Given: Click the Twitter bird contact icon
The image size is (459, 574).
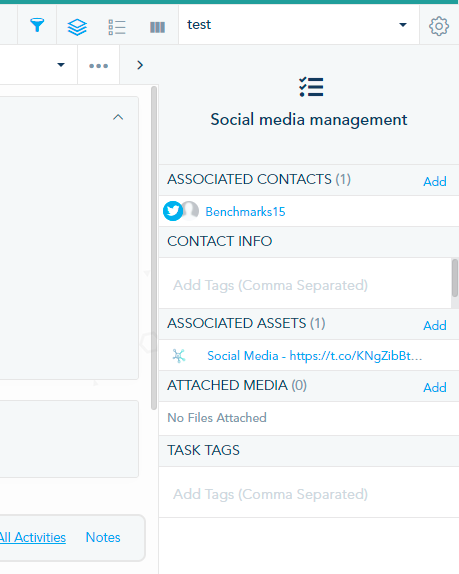Looking at the screenshot, I should [173, 211].
